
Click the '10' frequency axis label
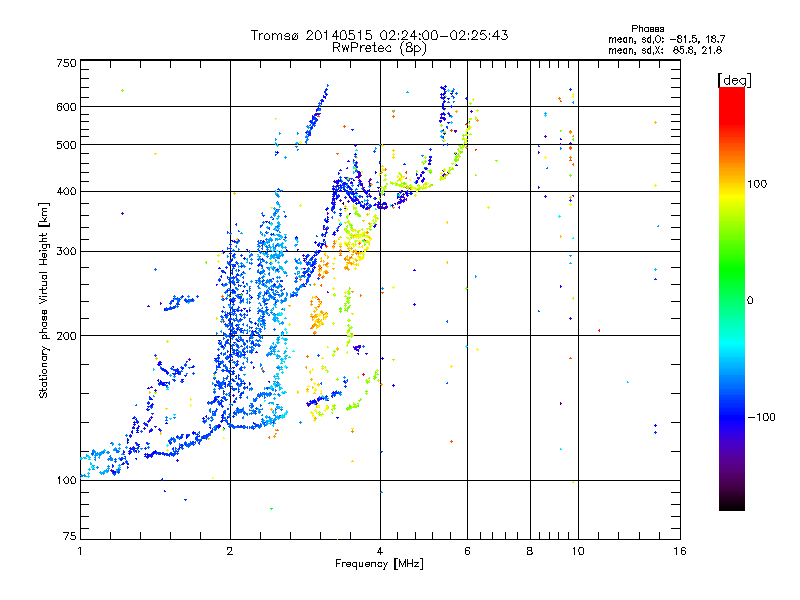tap(578, 551)
